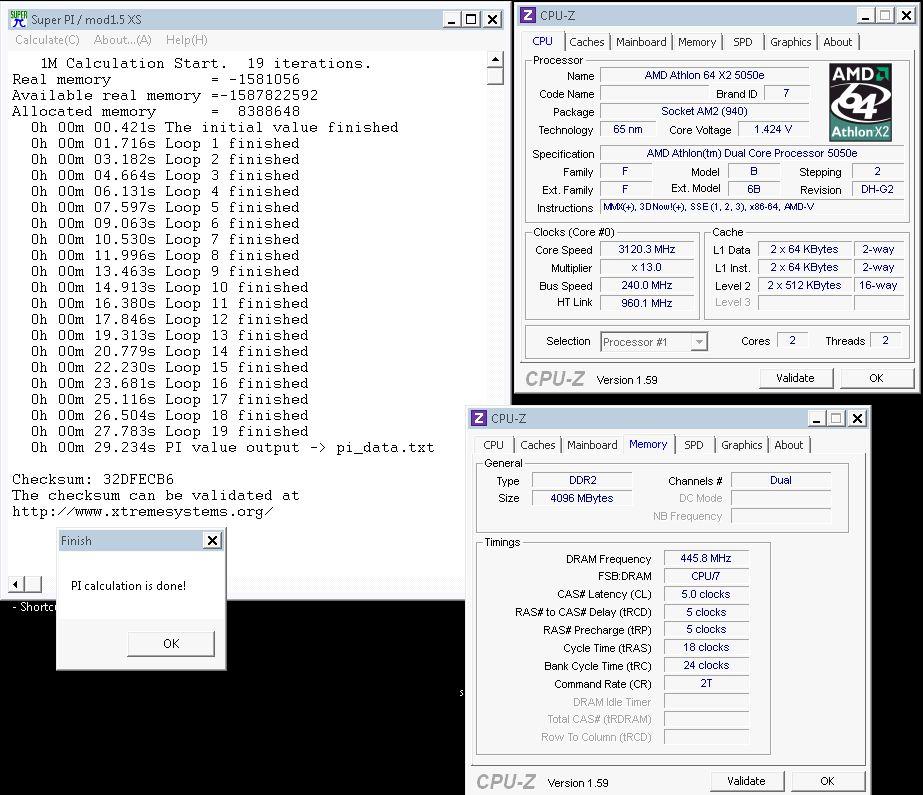Click the Technology value 65 nm
This screenshot has width=923, height=795.
click(x=627, y=129)
